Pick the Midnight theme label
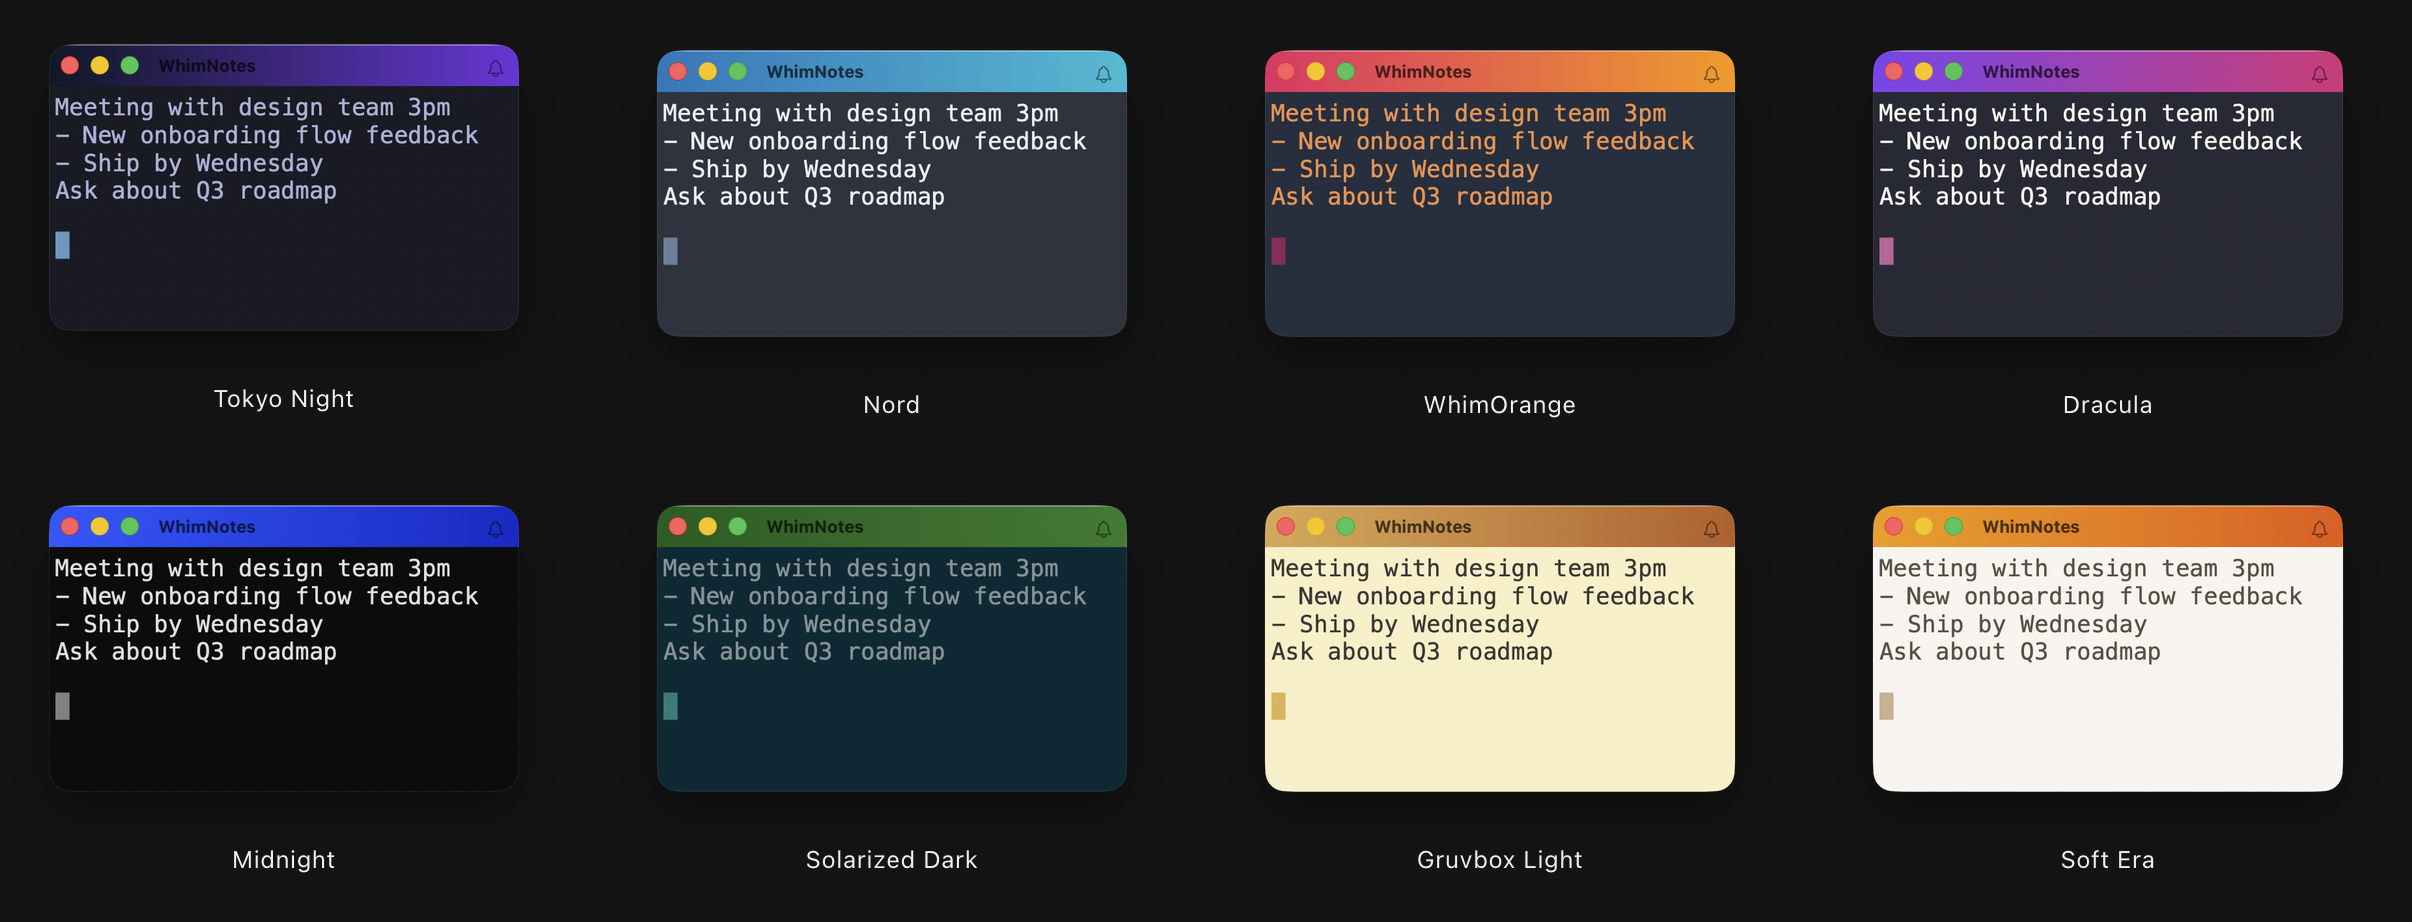The image size is (2412, 922). (284, 860)
